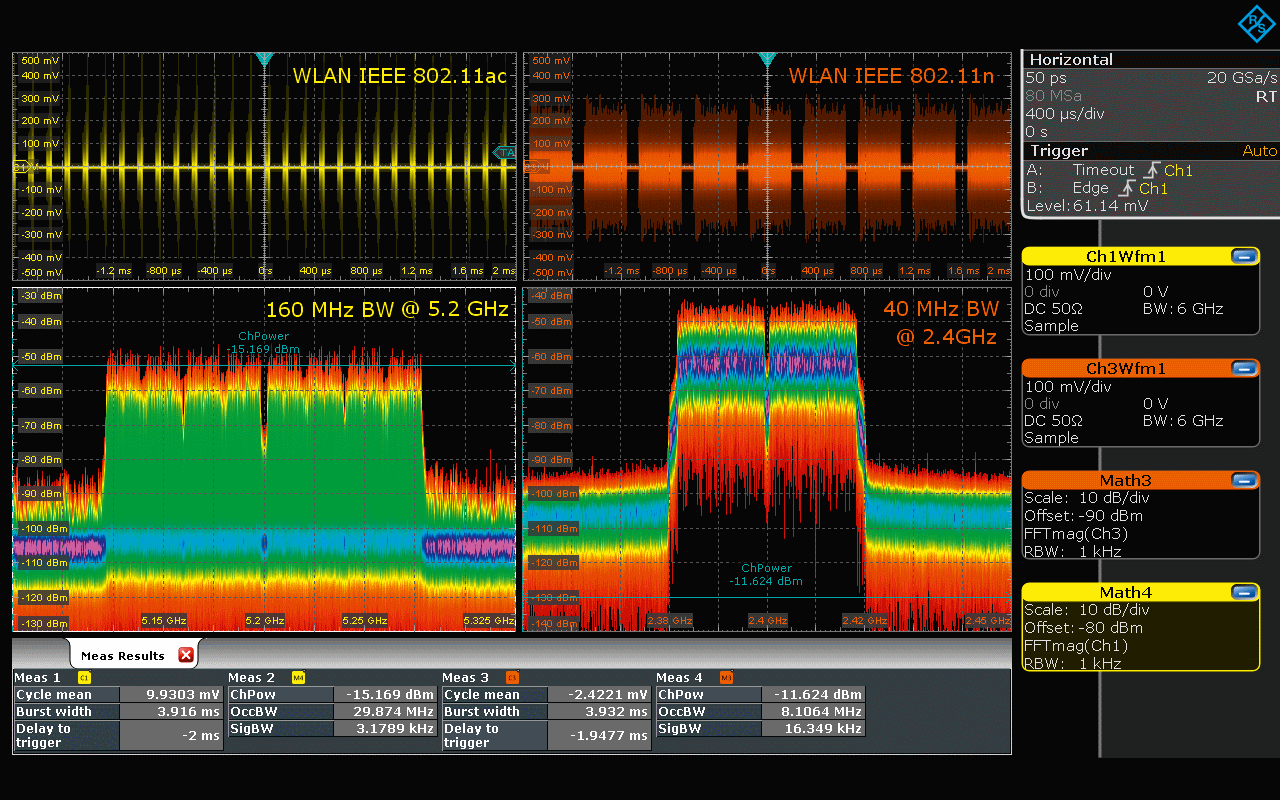Click the C3 source badge next to Meas 3
Screen dimensions: 1280x800
pyautogui.click(x=513, y=678)
